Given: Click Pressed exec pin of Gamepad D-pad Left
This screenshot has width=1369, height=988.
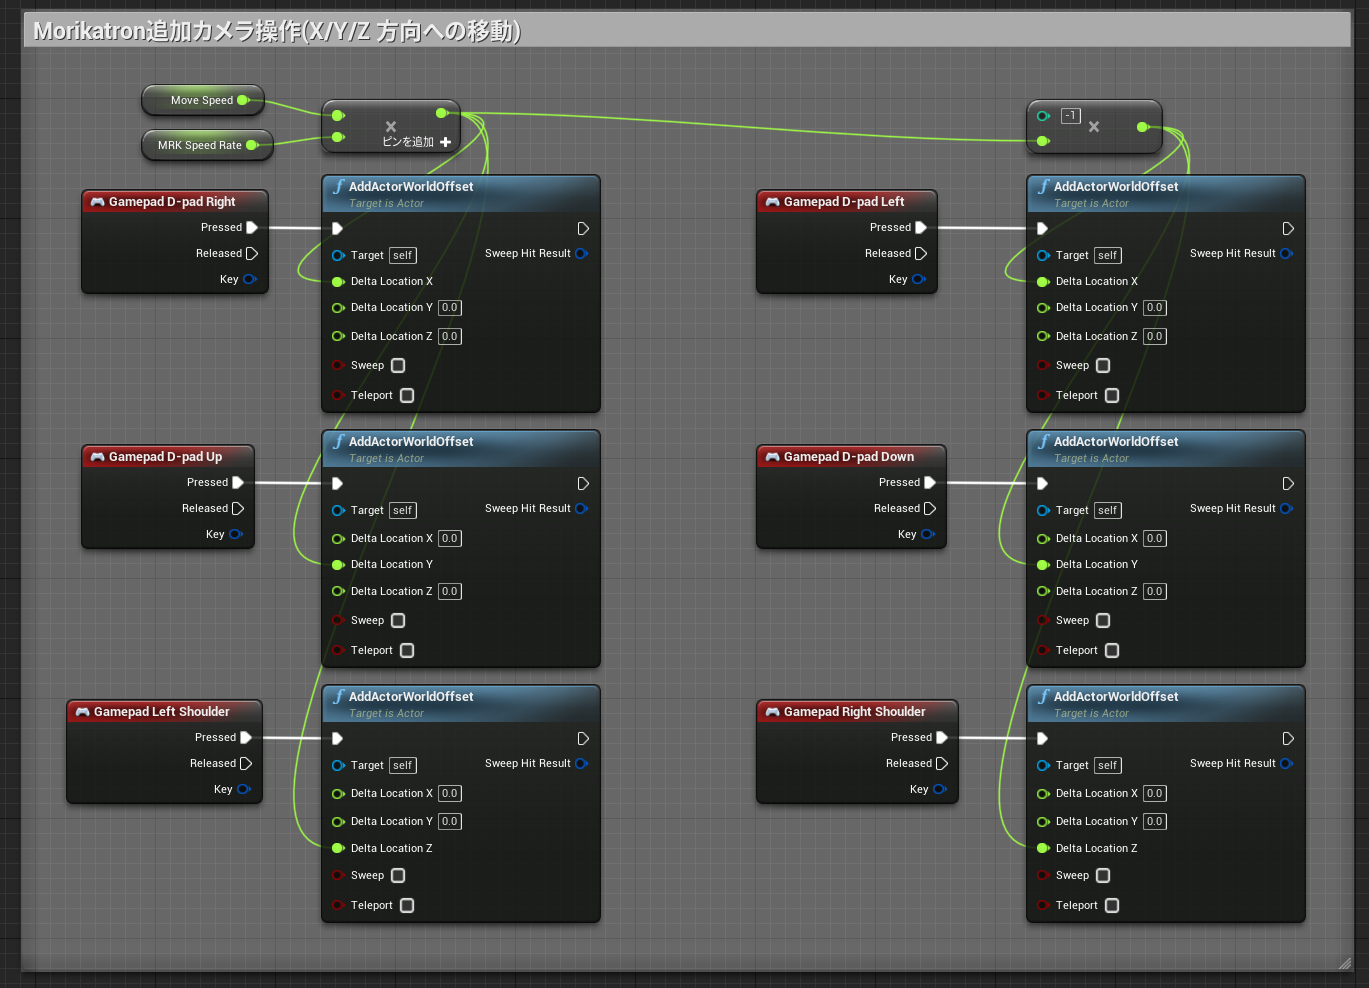Looking at the screenshot, I should coord(921,227).
